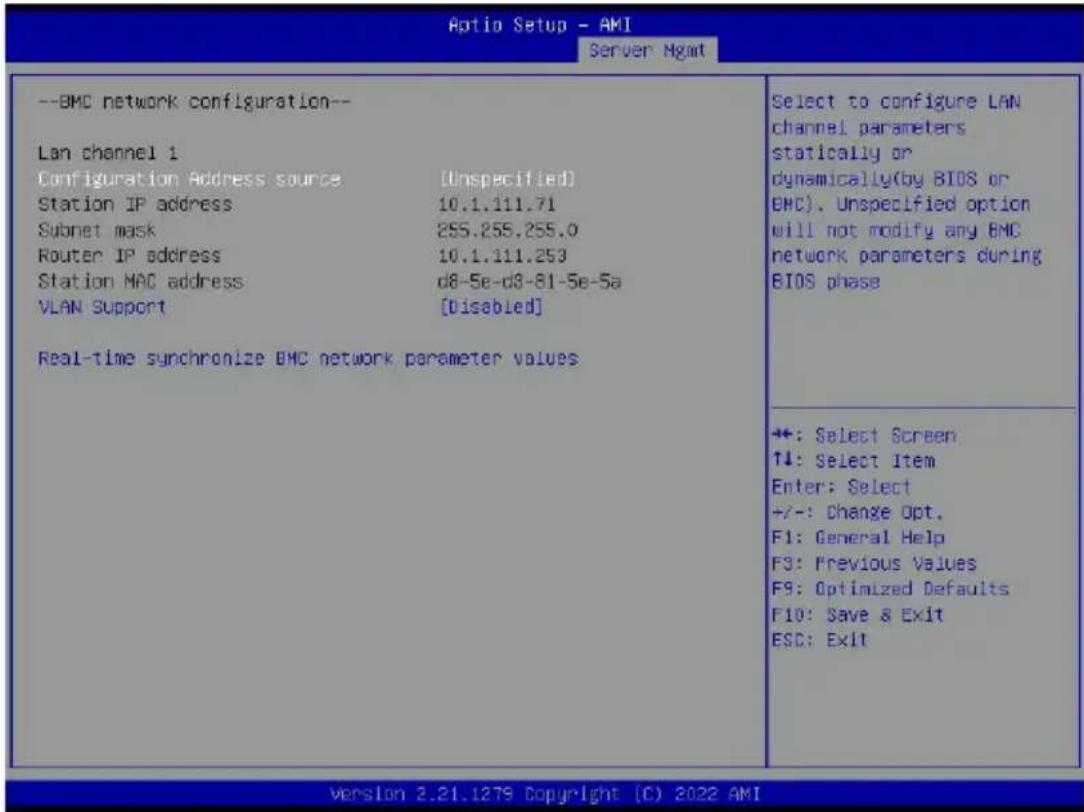Click the Station MAC address label

coord(140,281)
